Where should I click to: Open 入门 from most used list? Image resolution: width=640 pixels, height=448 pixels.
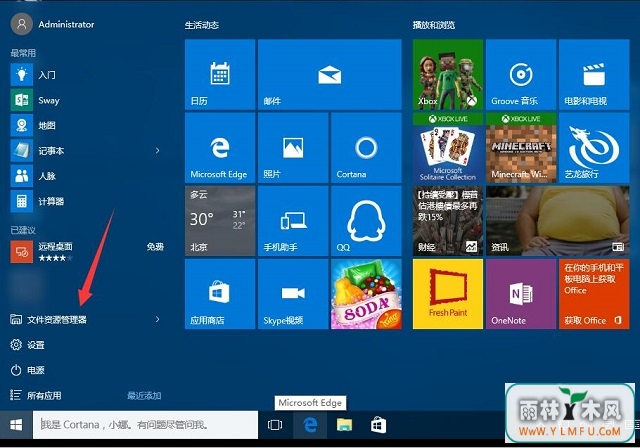[87, 75]
